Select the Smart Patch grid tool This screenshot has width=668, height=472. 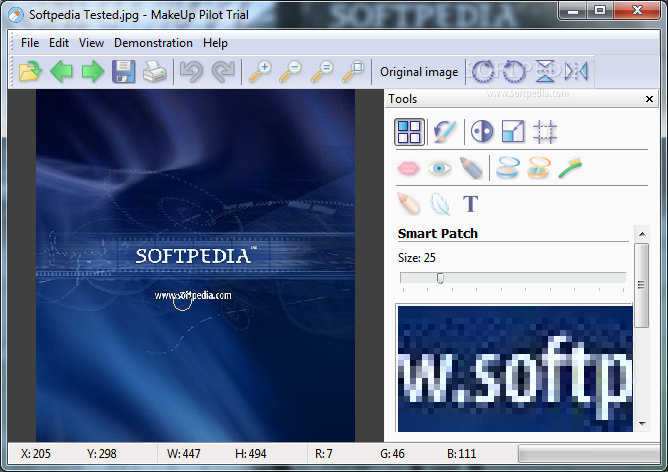(409, 132)
